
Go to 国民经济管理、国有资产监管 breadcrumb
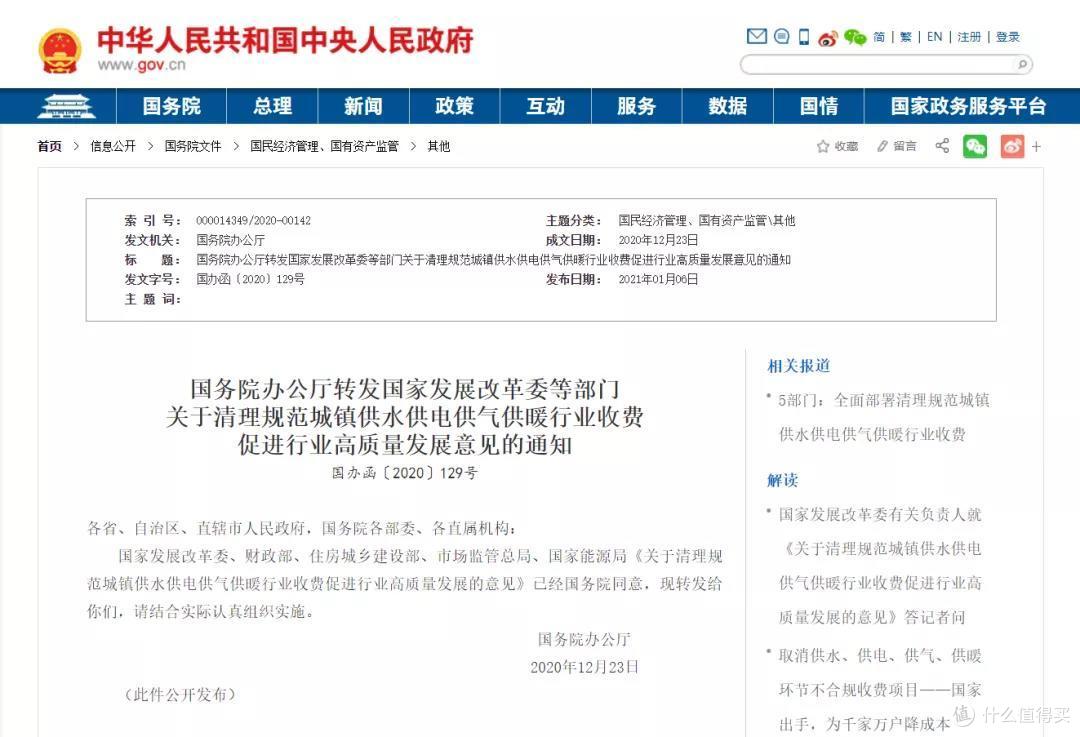324,146
